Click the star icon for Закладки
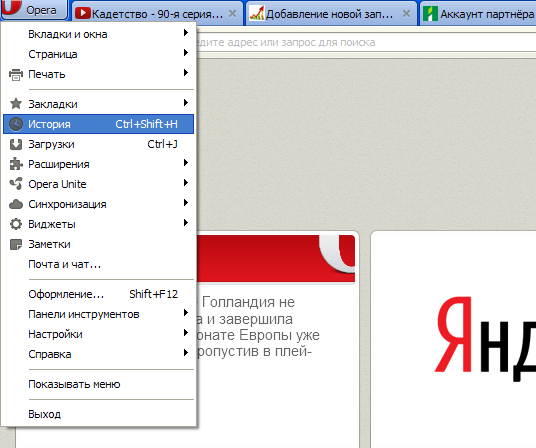This screenshot has height=448, width=536. [x=16, y=104]
